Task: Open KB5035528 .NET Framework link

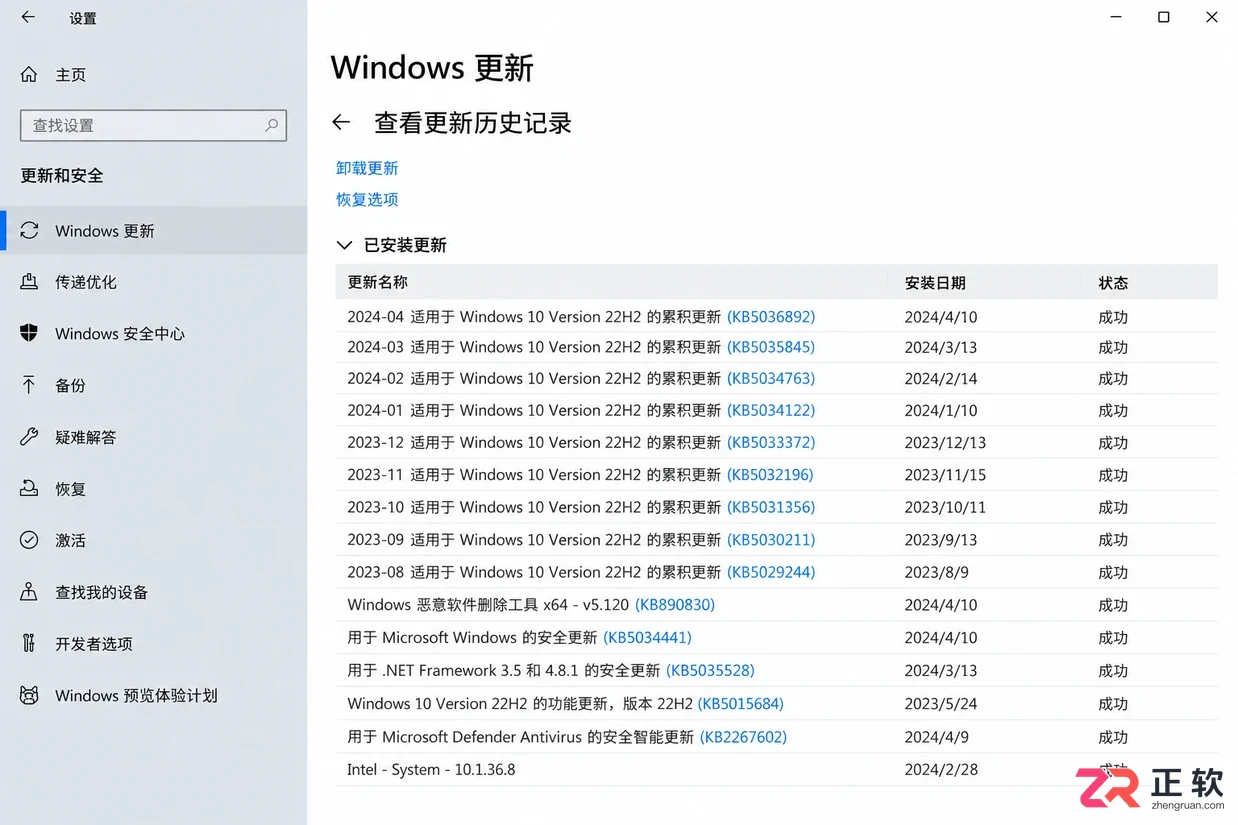Action: pos(710,670)
